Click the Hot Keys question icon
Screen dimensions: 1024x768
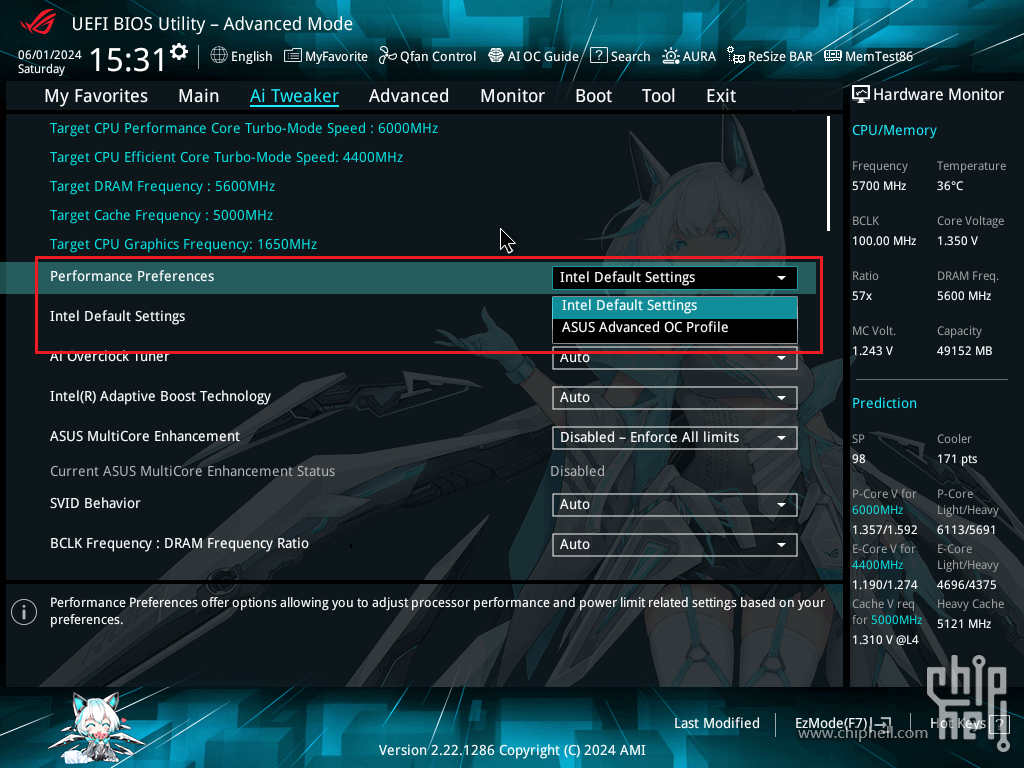click(x=999, y=723)
